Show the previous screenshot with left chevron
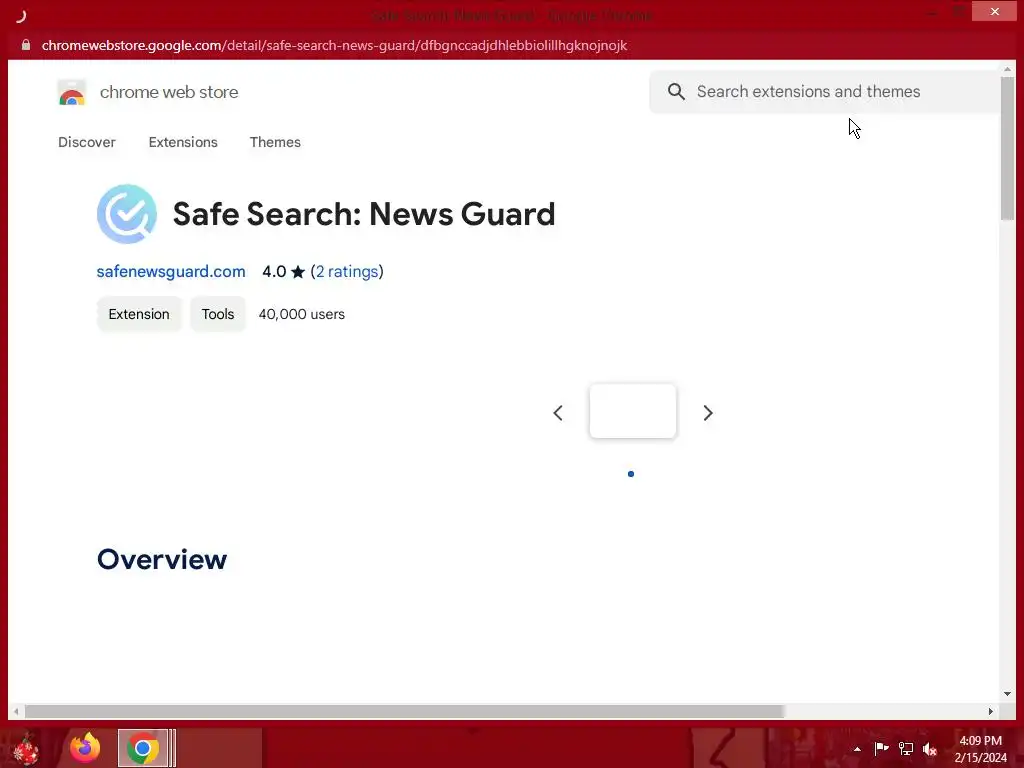This screenshot has width=1024, height=768. point(558,413)
